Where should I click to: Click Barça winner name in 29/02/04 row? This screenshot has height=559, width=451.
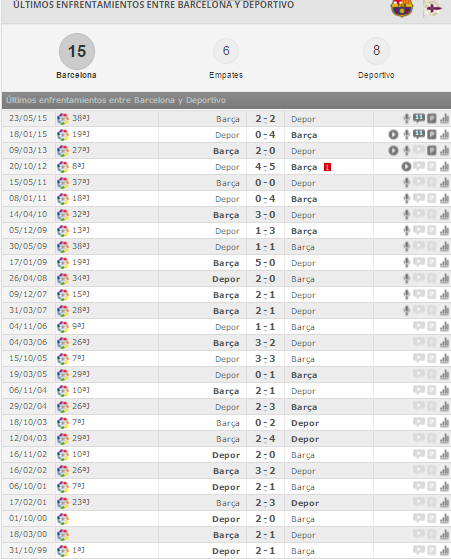point(304,407)
